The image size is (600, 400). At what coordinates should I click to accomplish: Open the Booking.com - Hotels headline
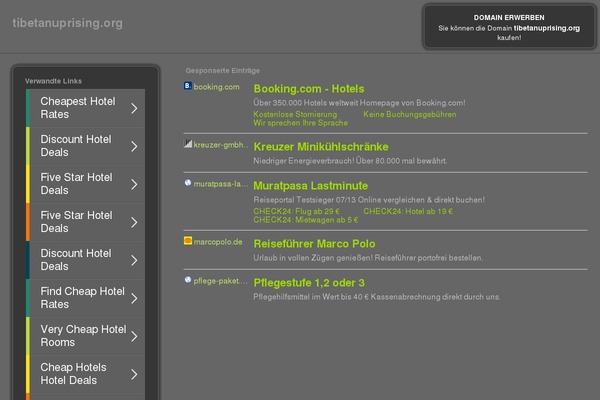[x=309, y=89]
